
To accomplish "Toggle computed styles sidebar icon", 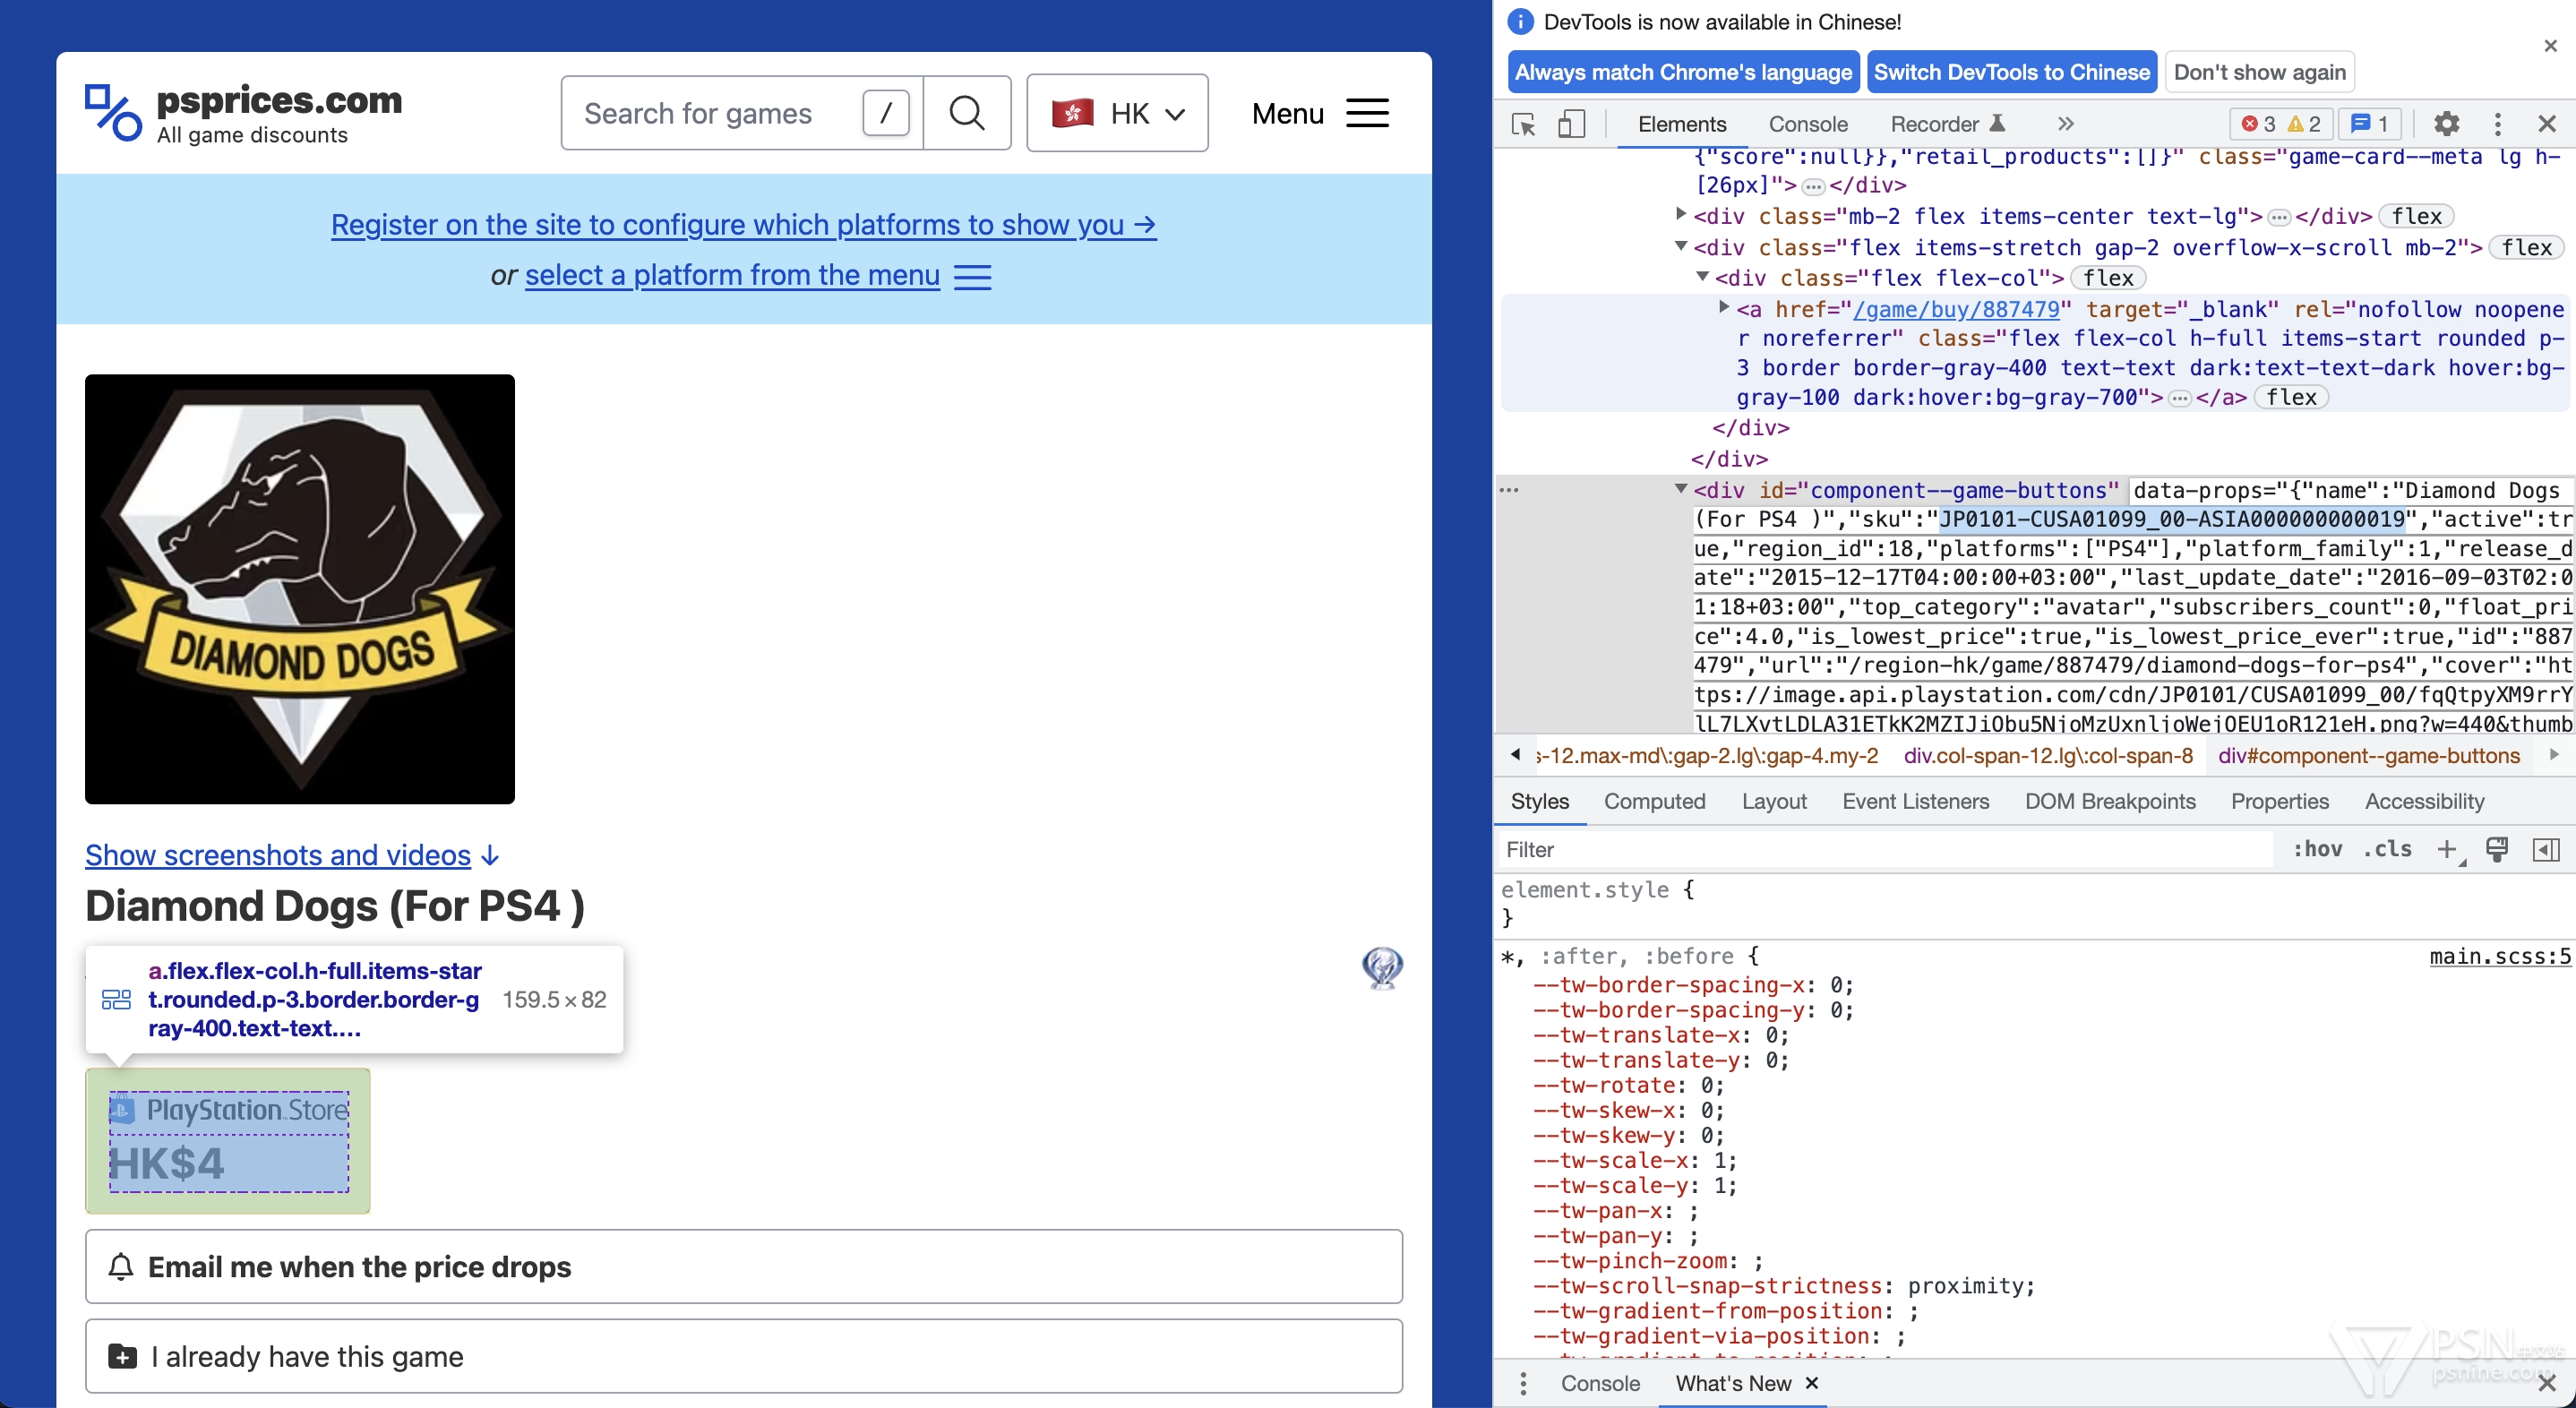I will pos(2546,849).
